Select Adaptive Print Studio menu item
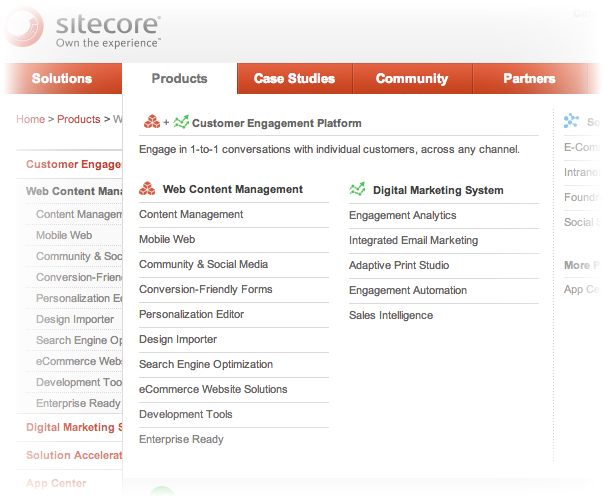605x500 pixels. (x=399, y=265)
